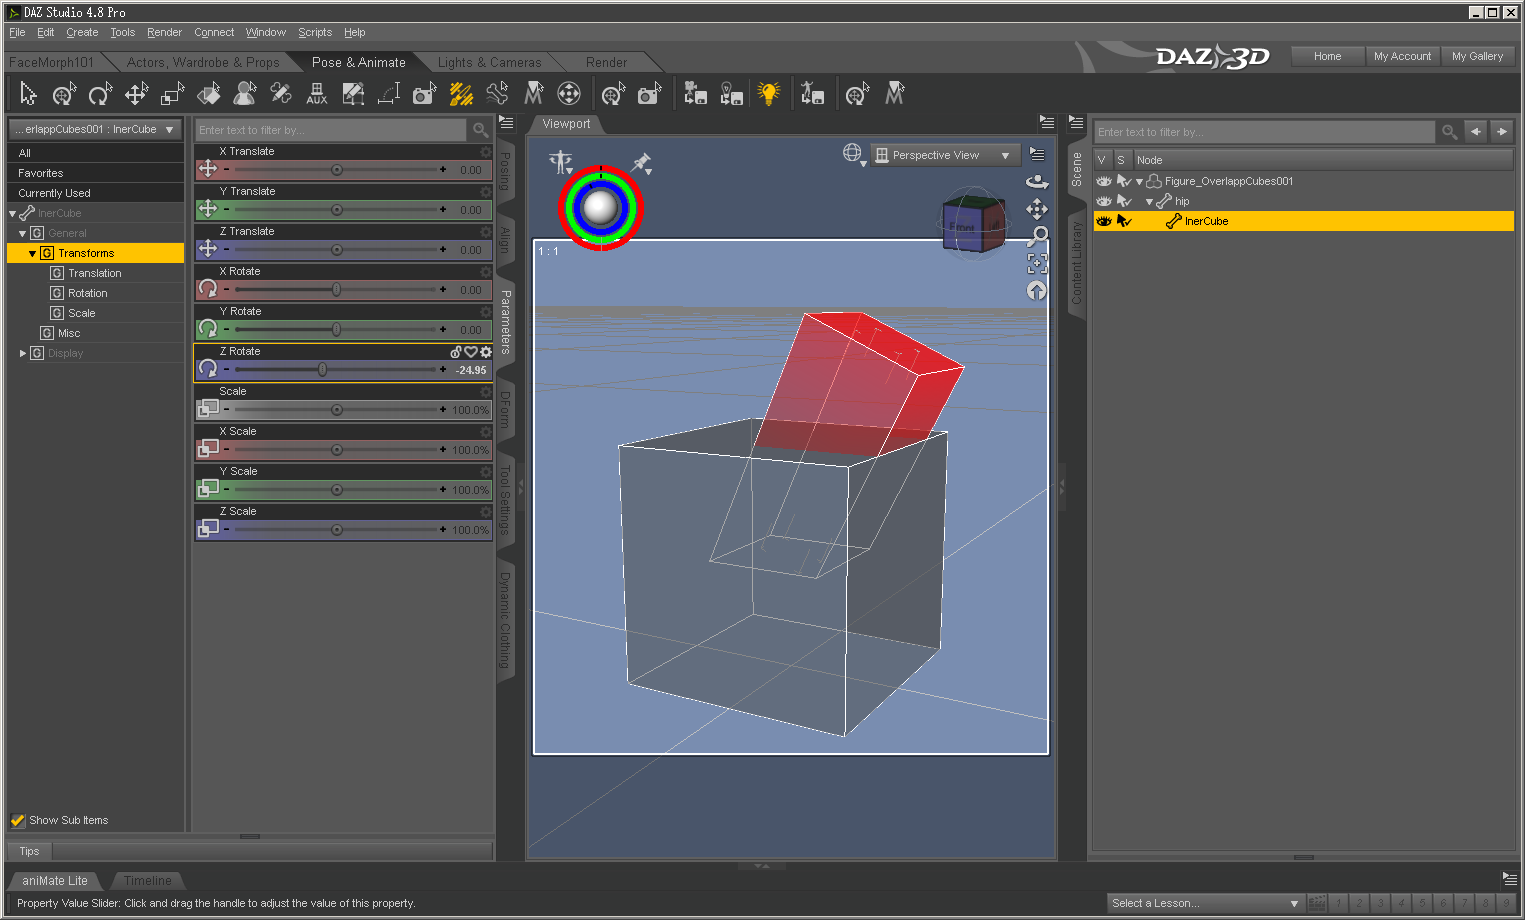The width and height of the screenshot is (1525, 920).
Task: Toggle selectability of the InerCube node
Action: pyautogui.click(x=1124, y=221)
